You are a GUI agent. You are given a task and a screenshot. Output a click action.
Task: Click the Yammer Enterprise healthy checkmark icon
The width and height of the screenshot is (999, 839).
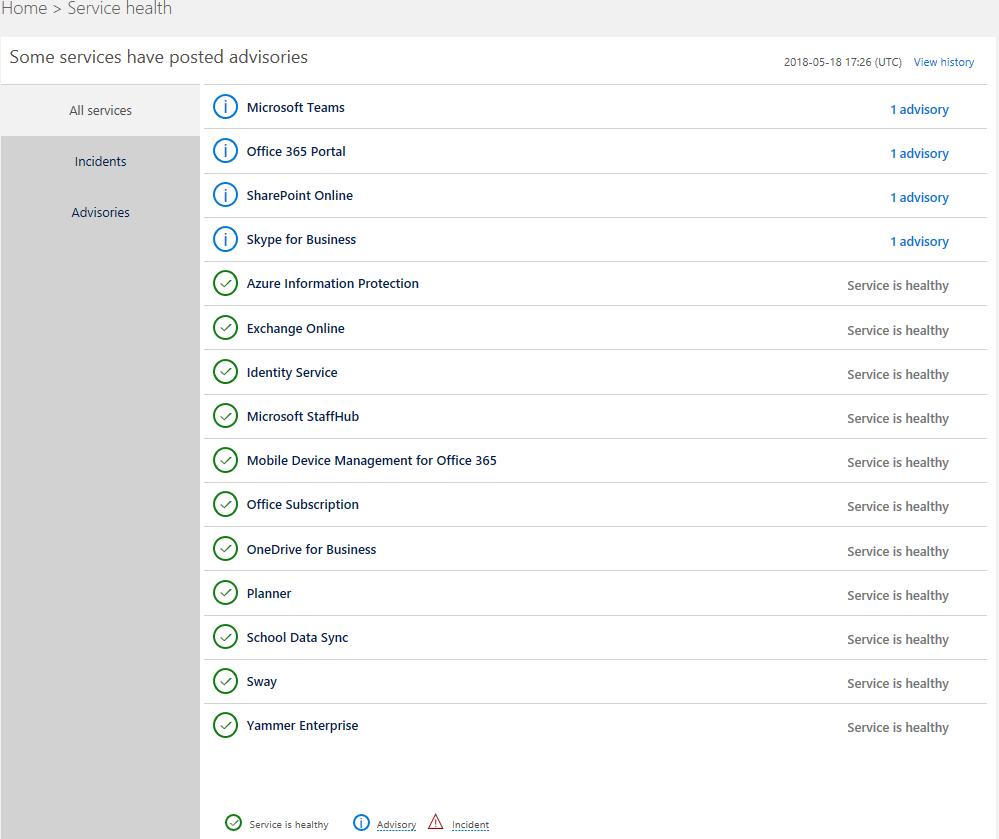[225, 725]
